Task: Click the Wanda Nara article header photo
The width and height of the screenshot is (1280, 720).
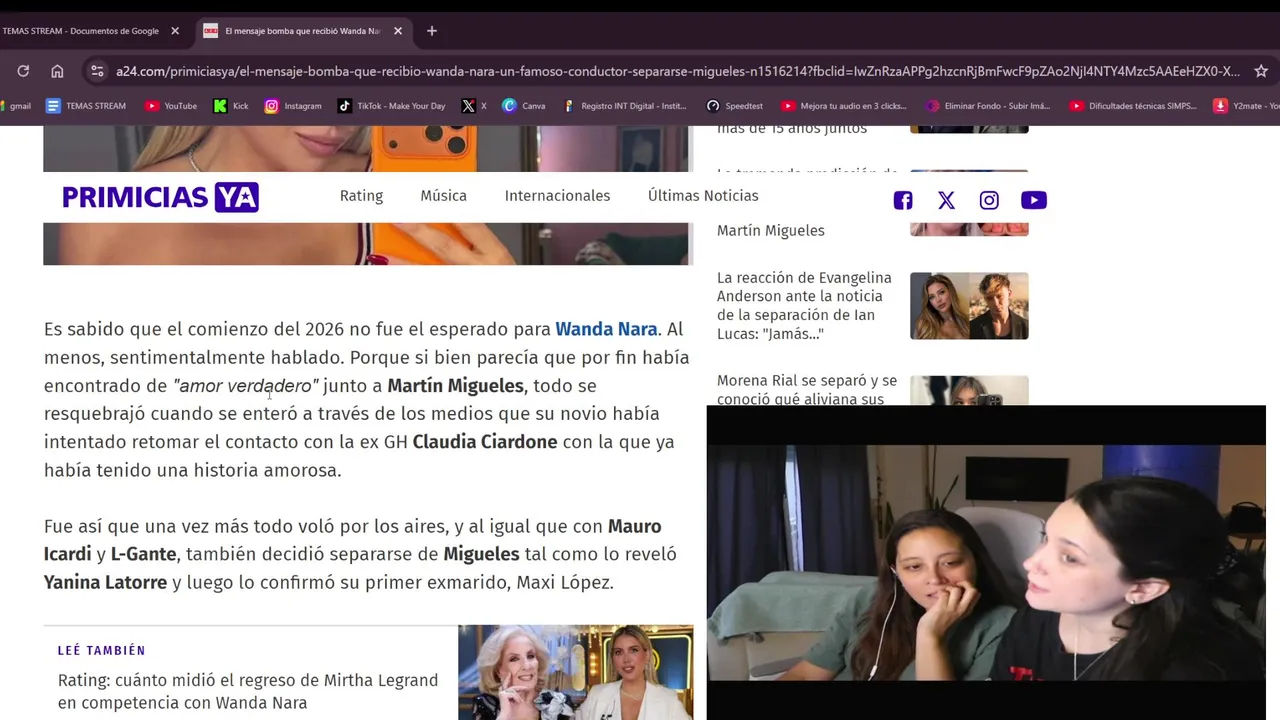Action: pyautogui.click(x=368, y=245)
